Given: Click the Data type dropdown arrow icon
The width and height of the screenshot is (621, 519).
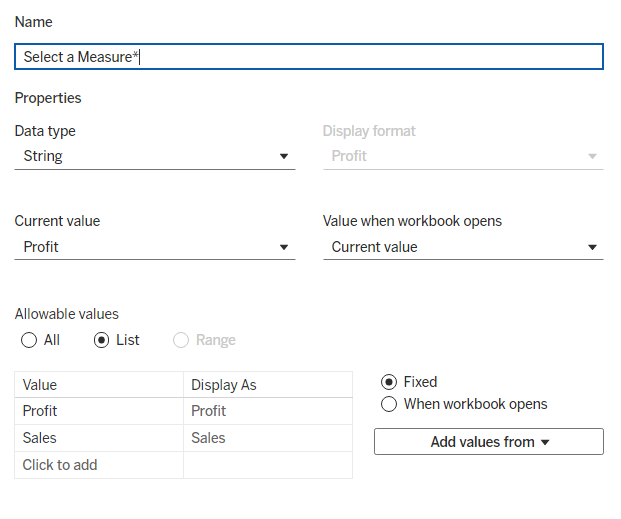Looking at the screenshot, I should click(284, 157).
